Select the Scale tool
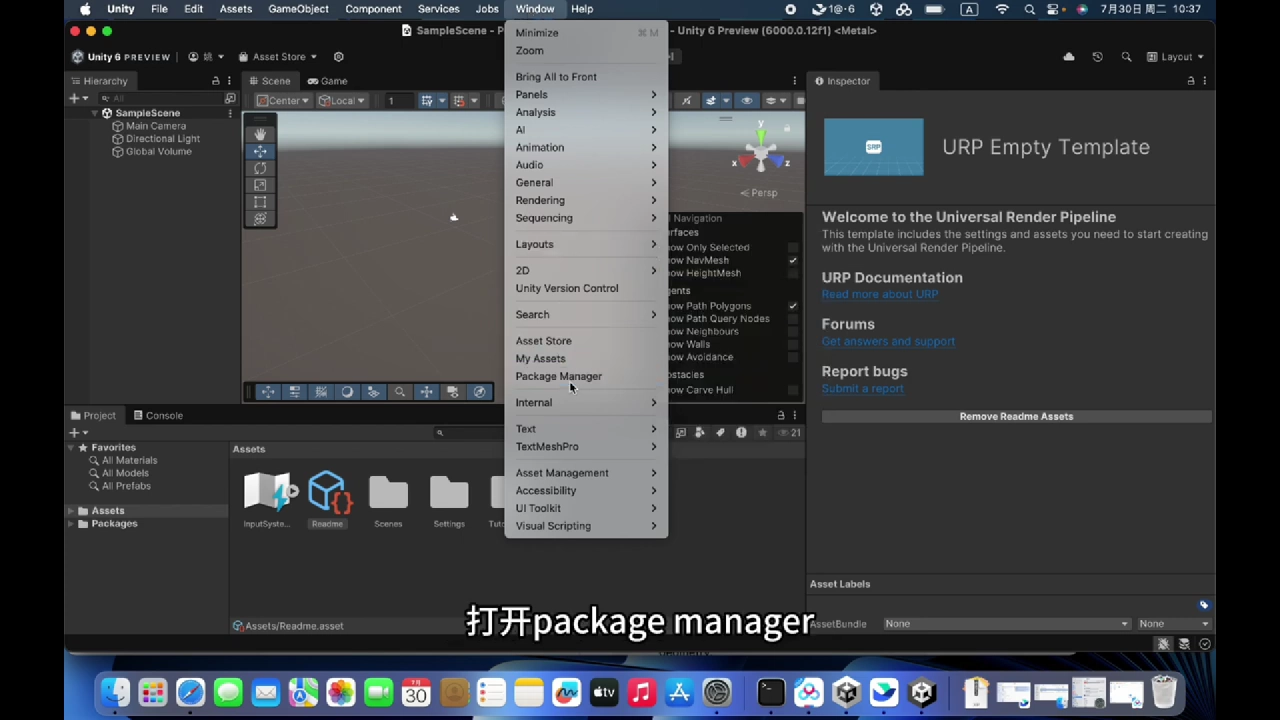 260,185
